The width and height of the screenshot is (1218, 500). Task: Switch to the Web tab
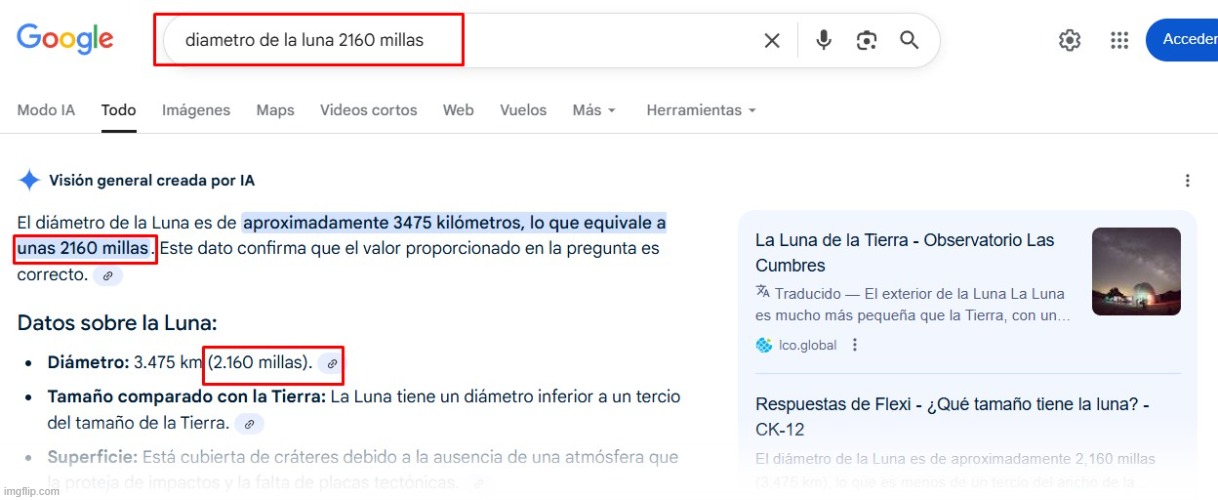458,110
